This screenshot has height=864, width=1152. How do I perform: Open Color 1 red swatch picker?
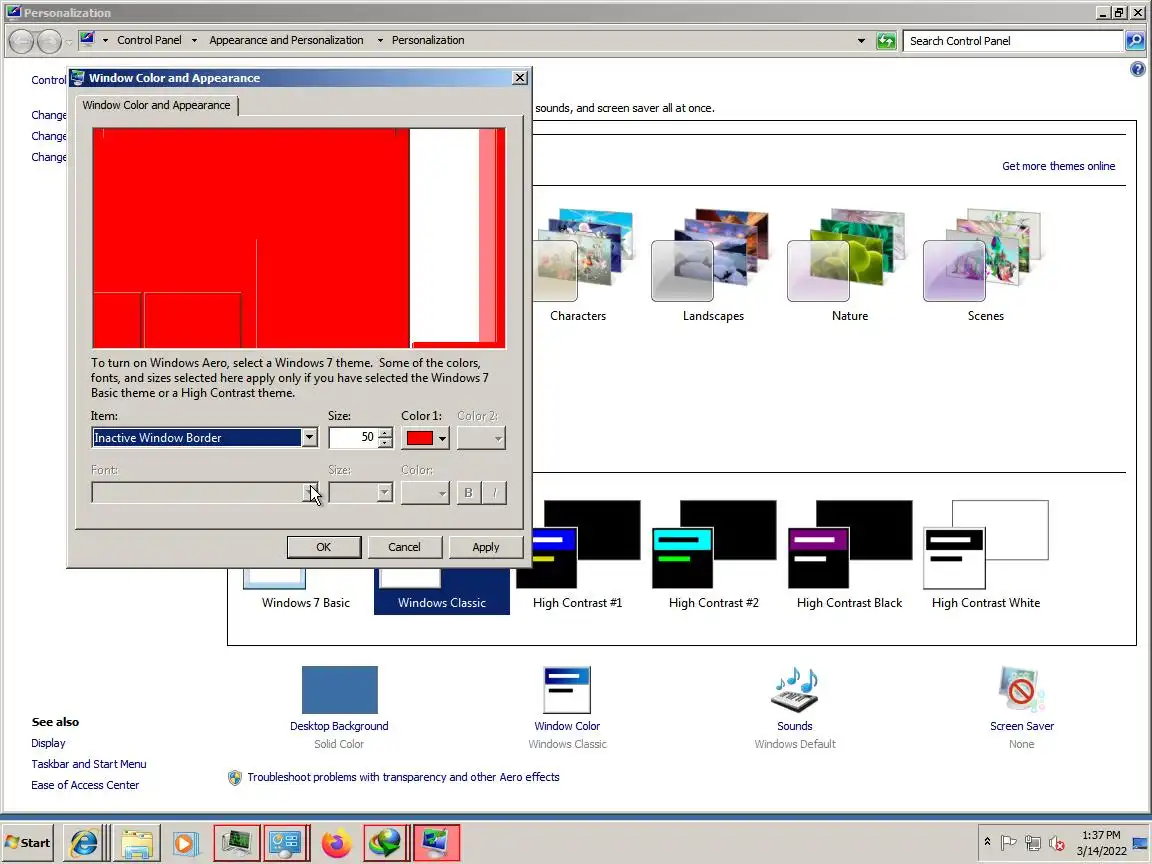pyautogui.click(x=425, y=438)
